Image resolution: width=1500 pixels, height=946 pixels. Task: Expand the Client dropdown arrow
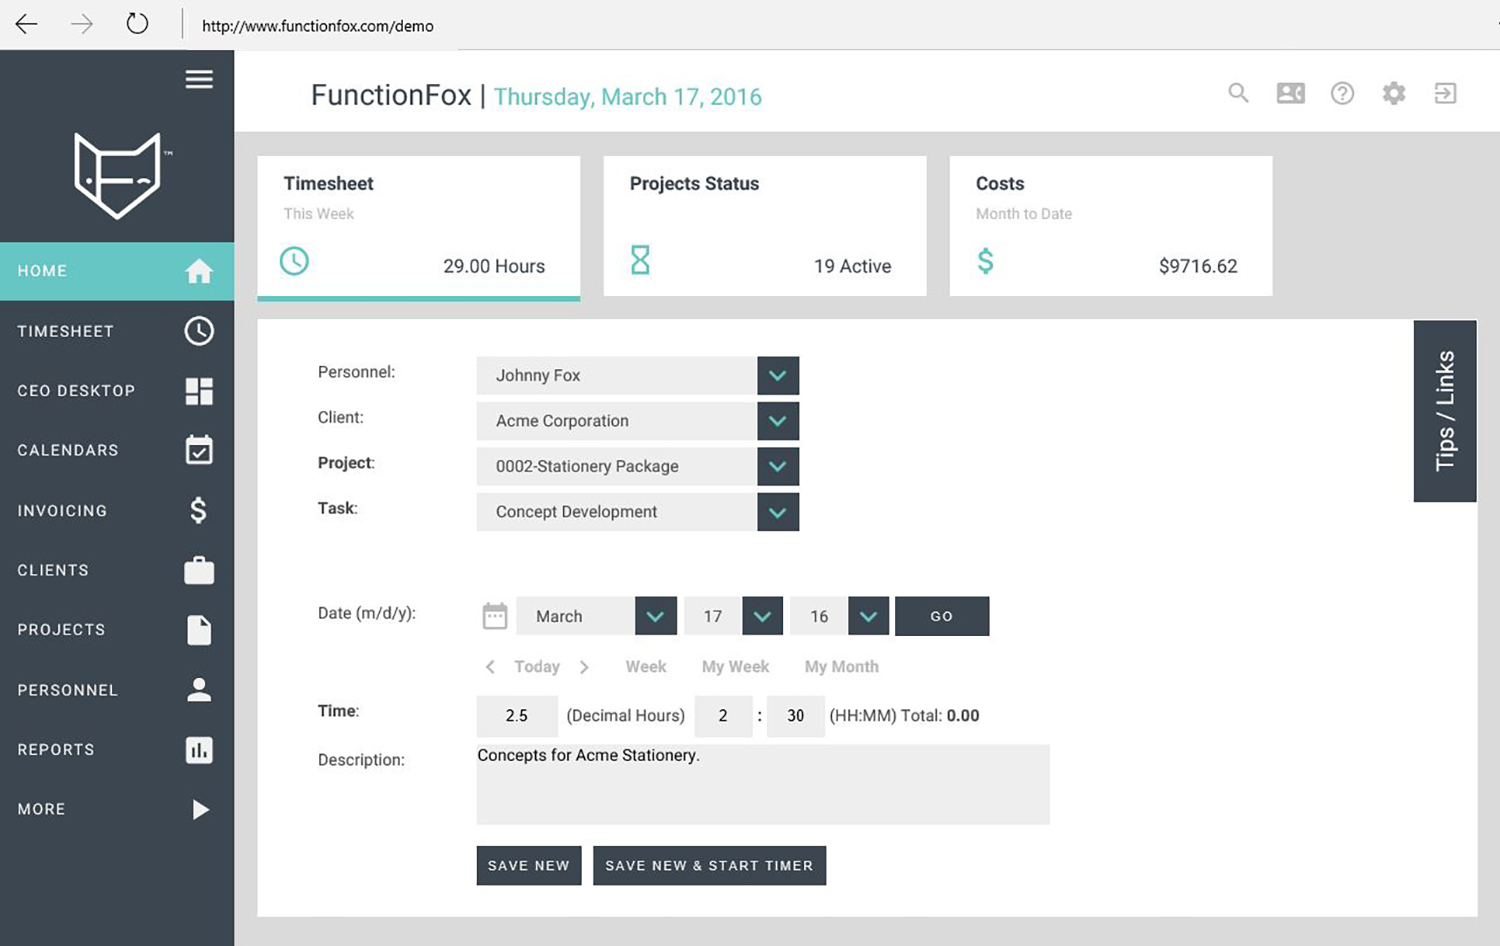[778, 421]
